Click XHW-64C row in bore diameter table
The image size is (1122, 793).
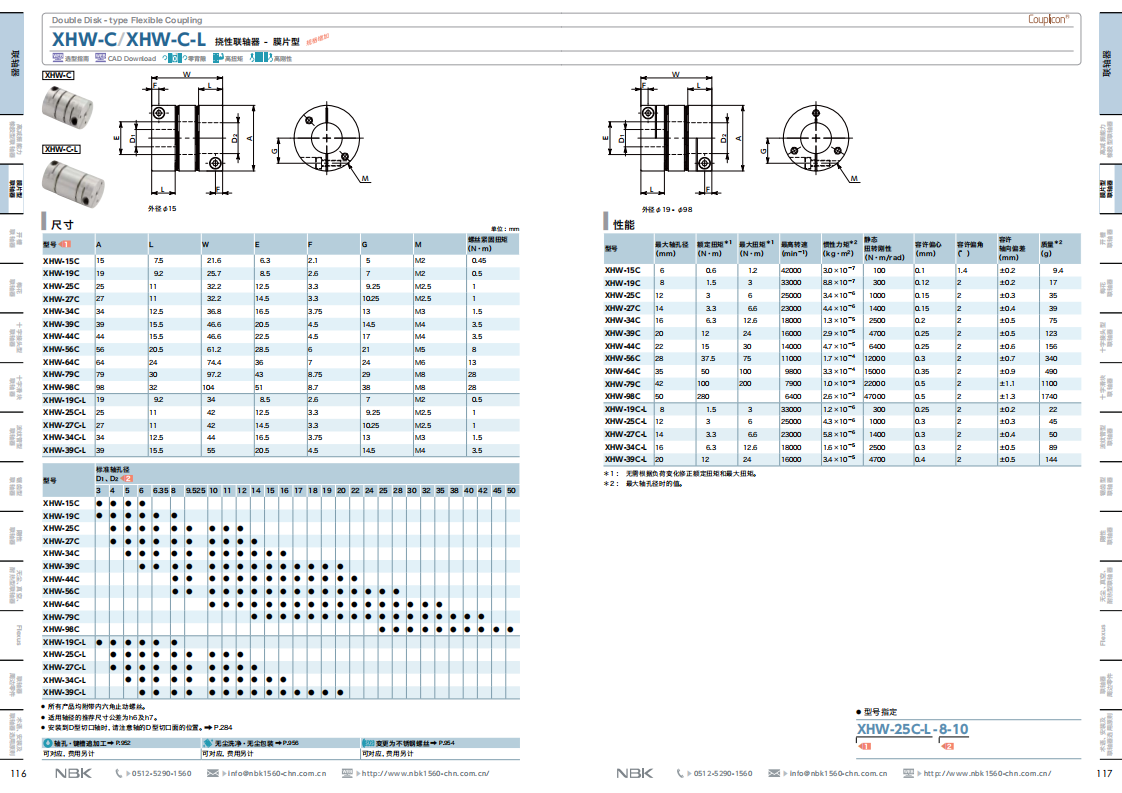click(280, 604)
